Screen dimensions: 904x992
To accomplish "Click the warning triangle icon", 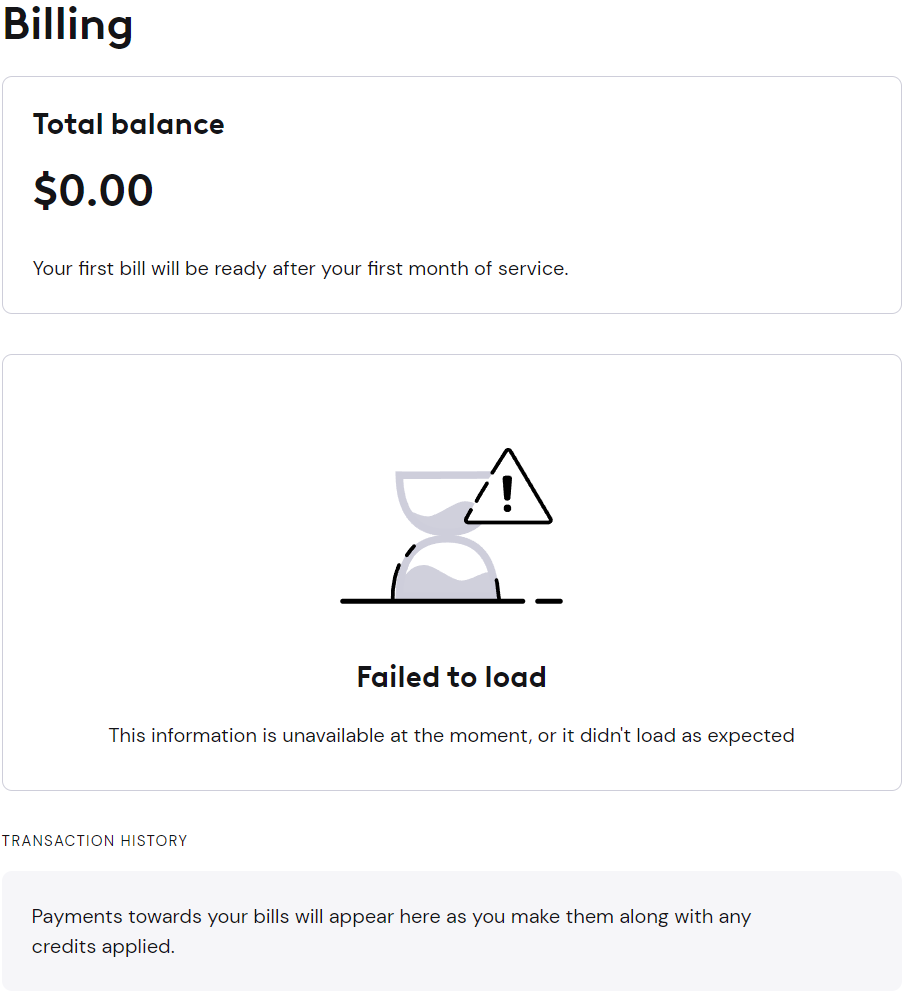I will (x=509, y=487).
